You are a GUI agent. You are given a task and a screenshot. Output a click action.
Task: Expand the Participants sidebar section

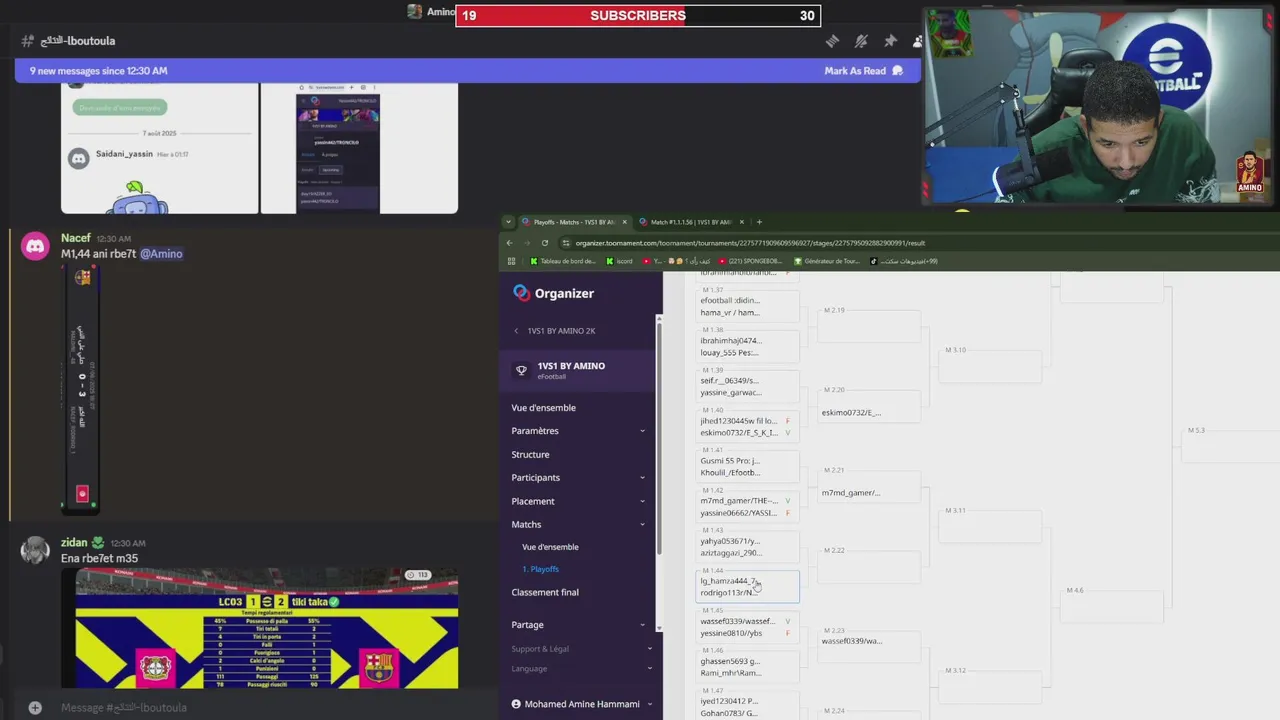coord(579,478)
